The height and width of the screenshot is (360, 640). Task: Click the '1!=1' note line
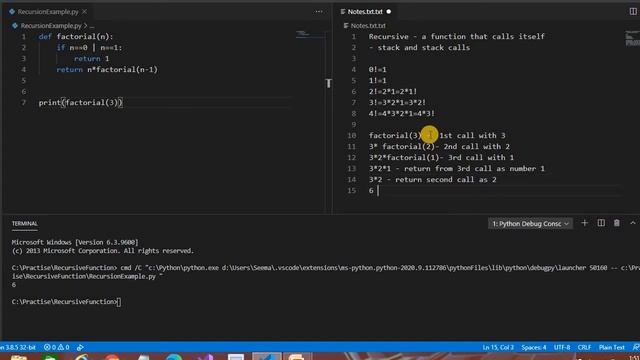[x=378, y=81]
